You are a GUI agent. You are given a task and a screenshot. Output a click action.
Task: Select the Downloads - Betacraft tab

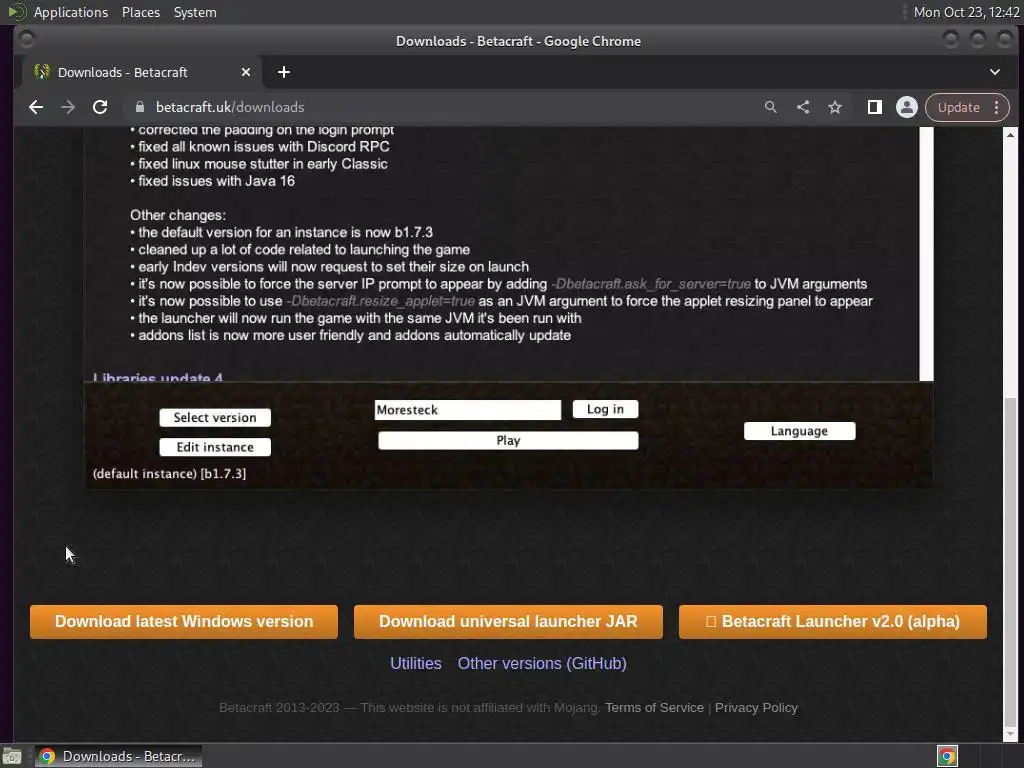[142, 72]
